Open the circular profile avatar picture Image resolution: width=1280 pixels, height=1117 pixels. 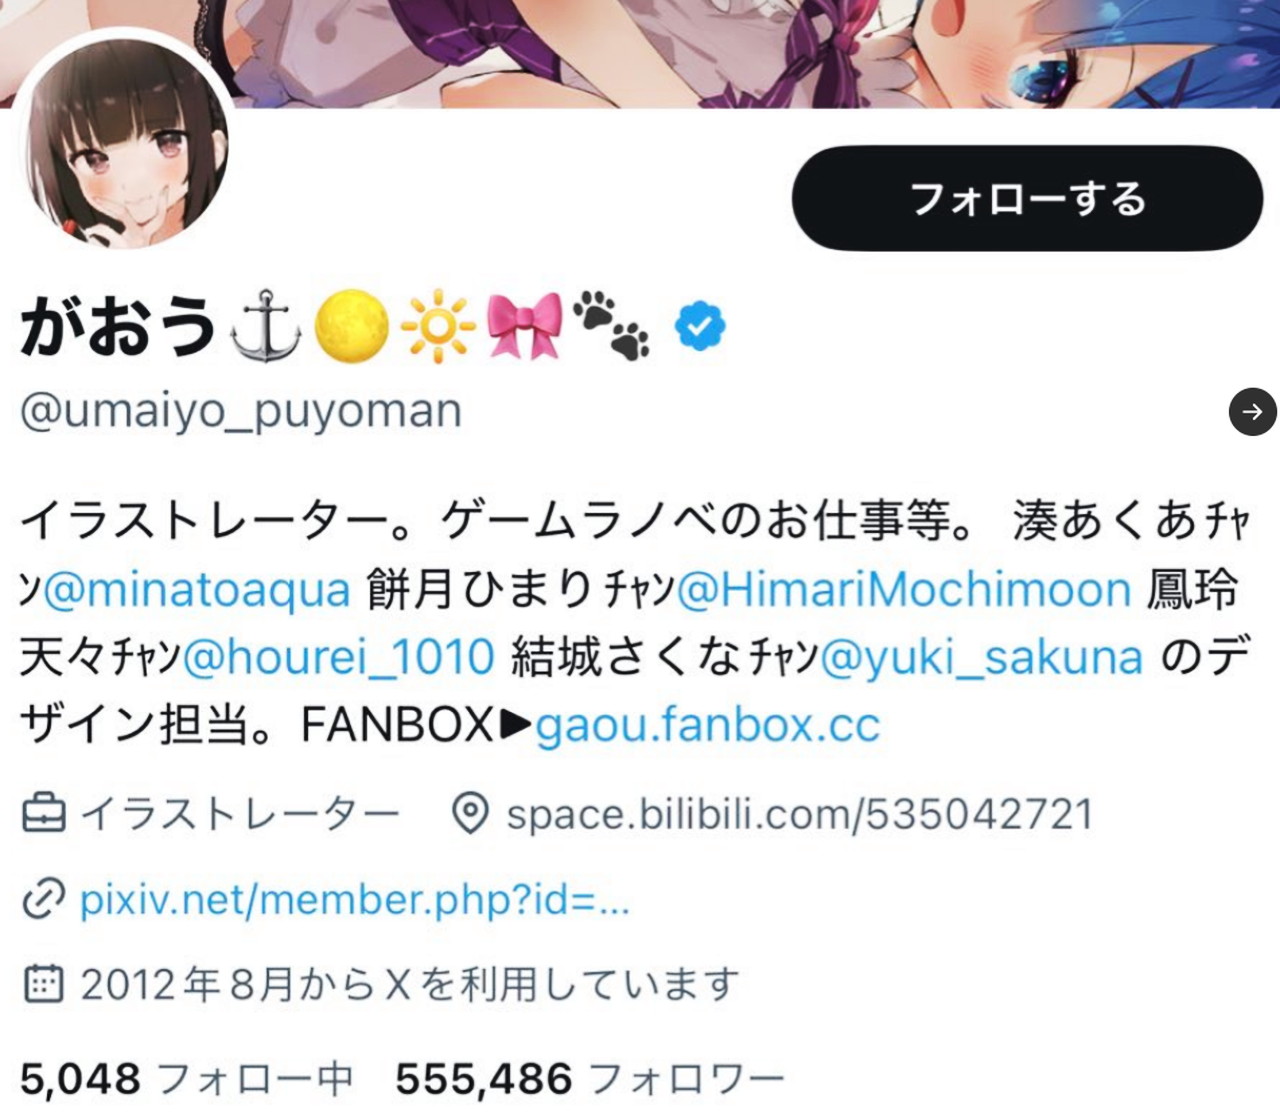click(x=126, y=145)
